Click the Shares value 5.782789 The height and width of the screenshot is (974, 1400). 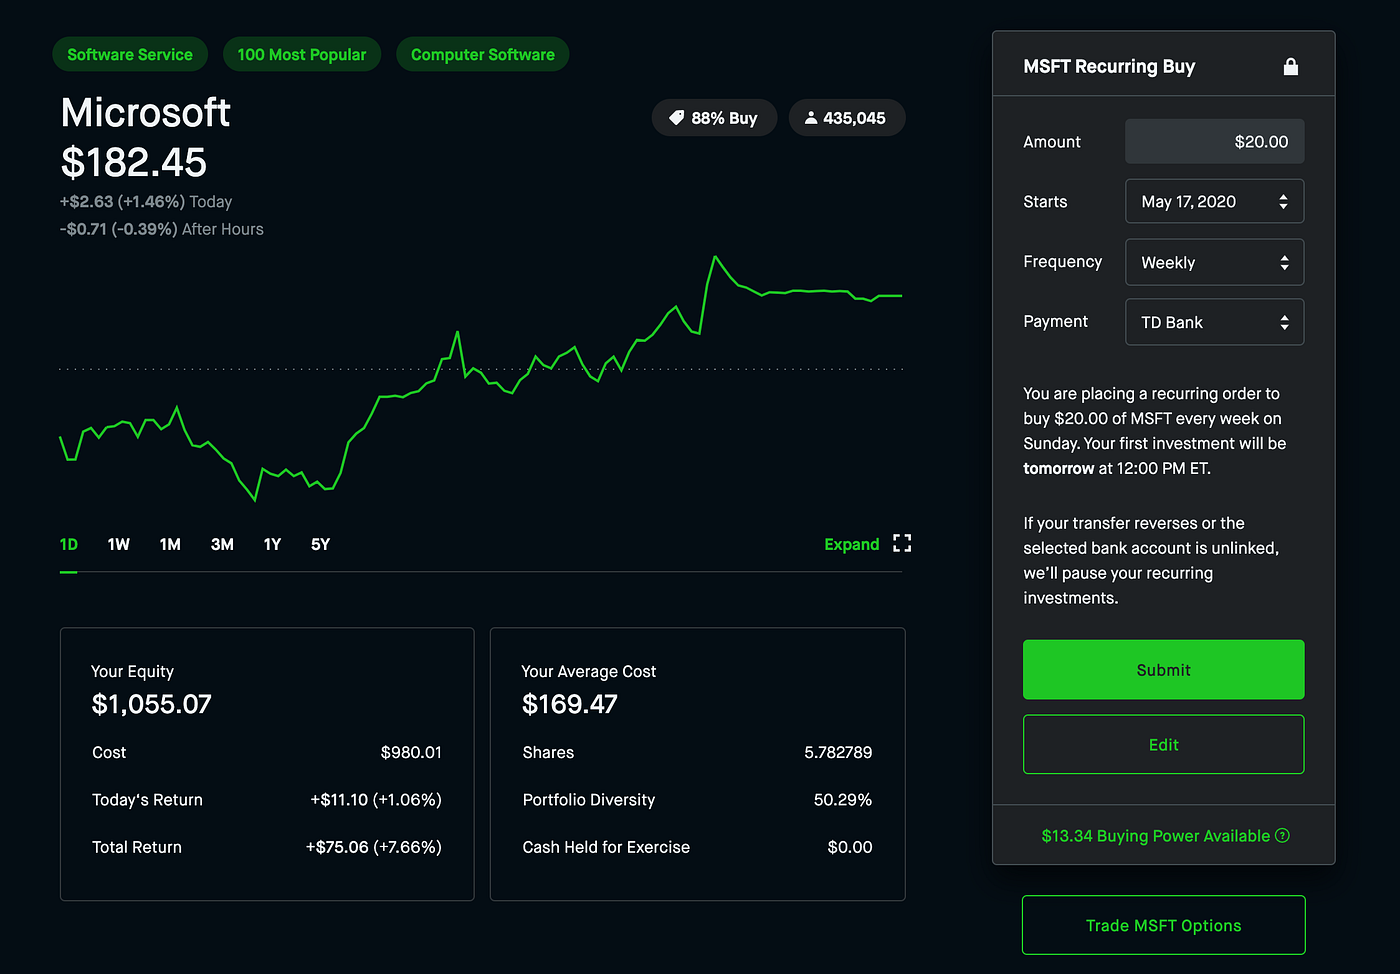coord(838,752)
